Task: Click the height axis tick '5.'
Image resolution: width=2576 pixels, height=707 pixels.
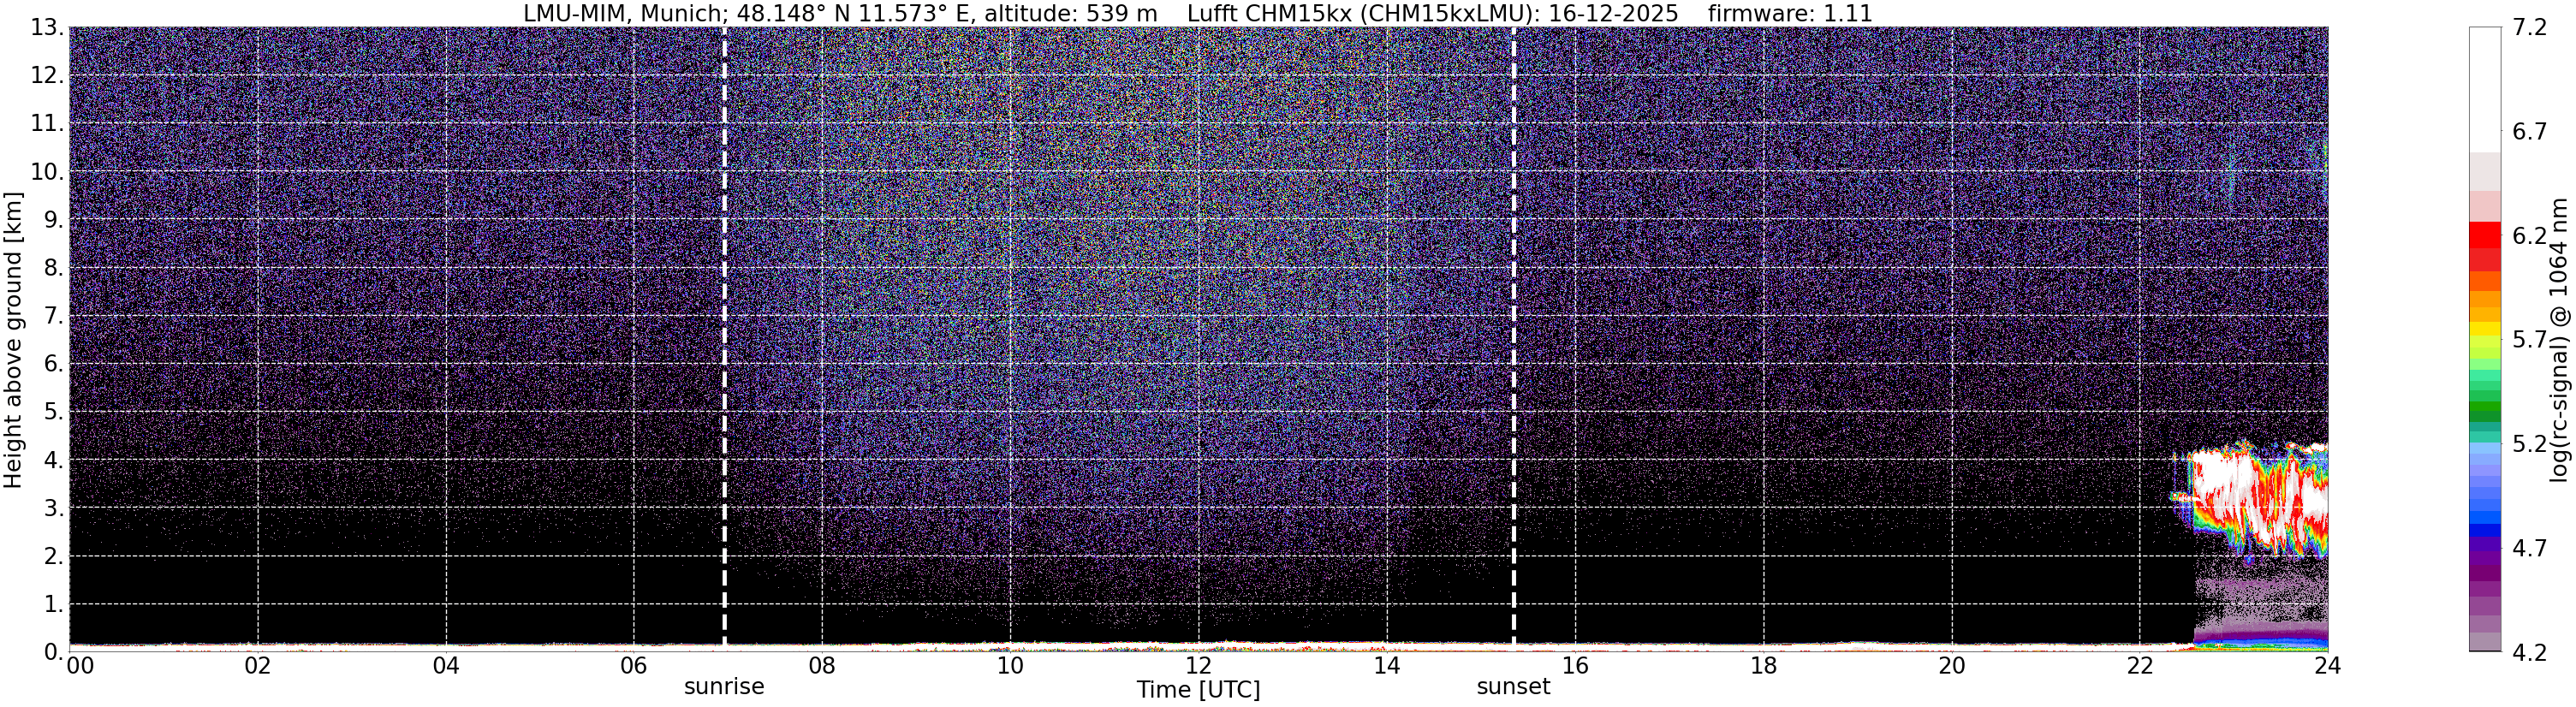Action: click(53, 411)
